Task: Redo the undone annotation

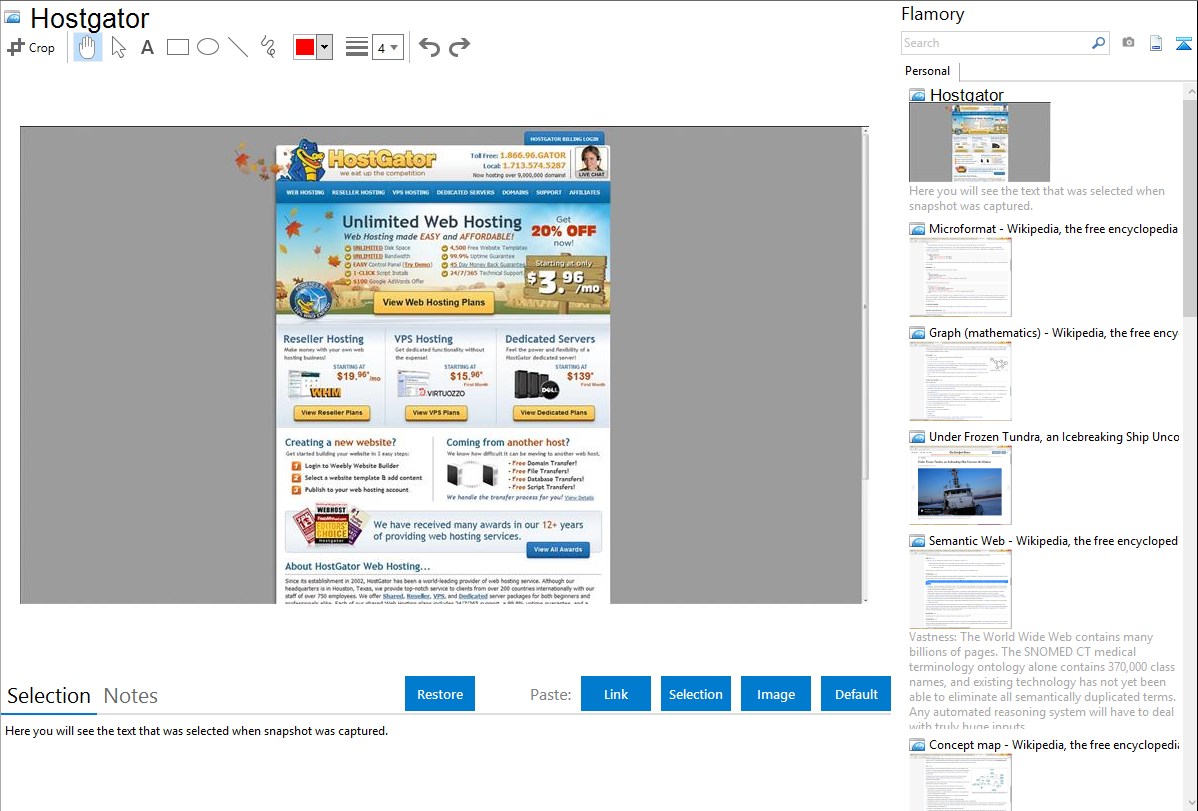Action: coord(459,47)
